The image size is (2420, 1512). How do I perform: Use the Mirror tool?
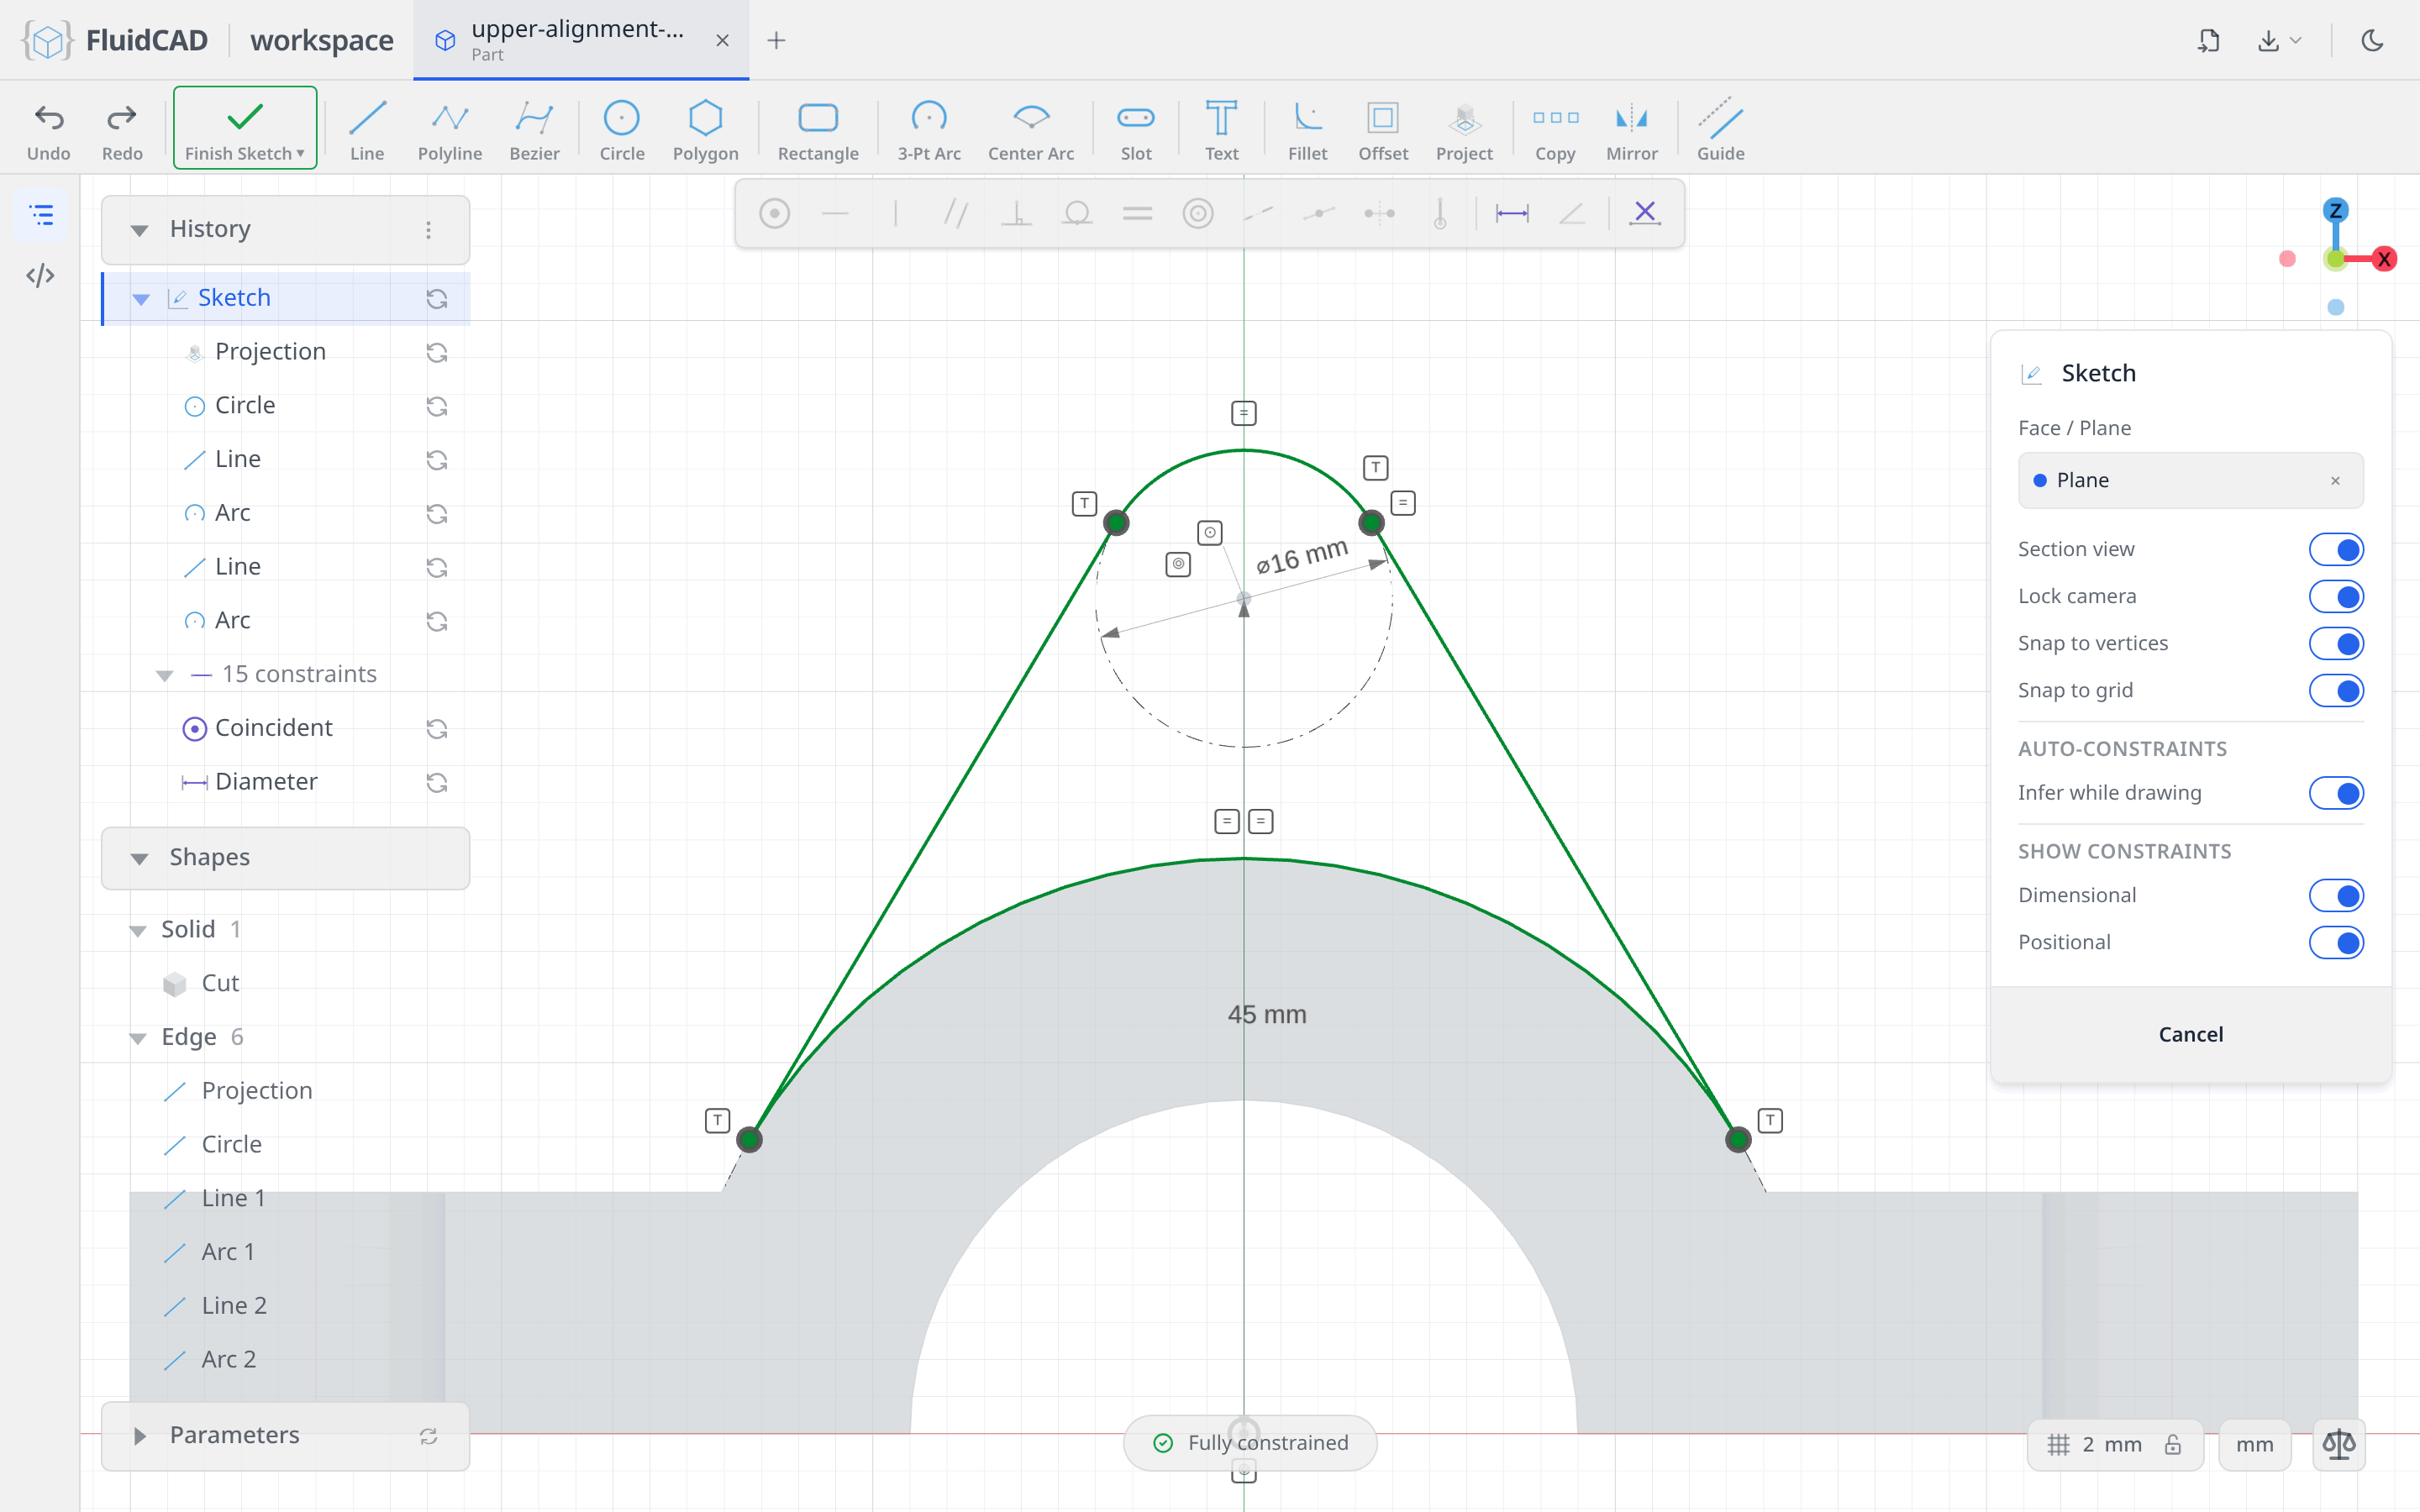tap(1632, 130)
